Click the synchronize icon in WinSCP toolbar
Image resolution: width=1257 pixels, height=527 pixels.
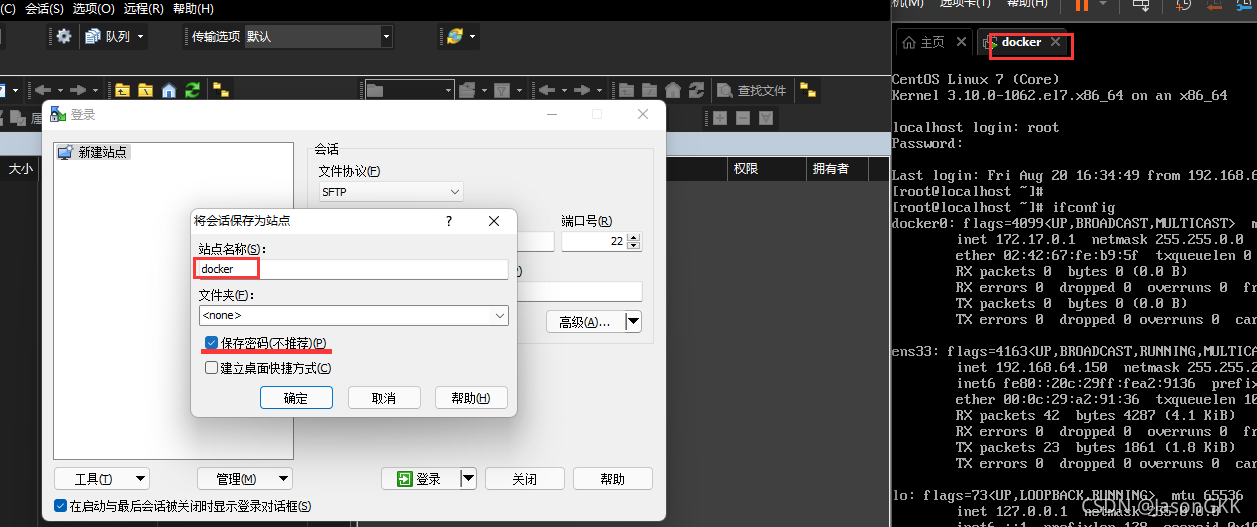455,36
